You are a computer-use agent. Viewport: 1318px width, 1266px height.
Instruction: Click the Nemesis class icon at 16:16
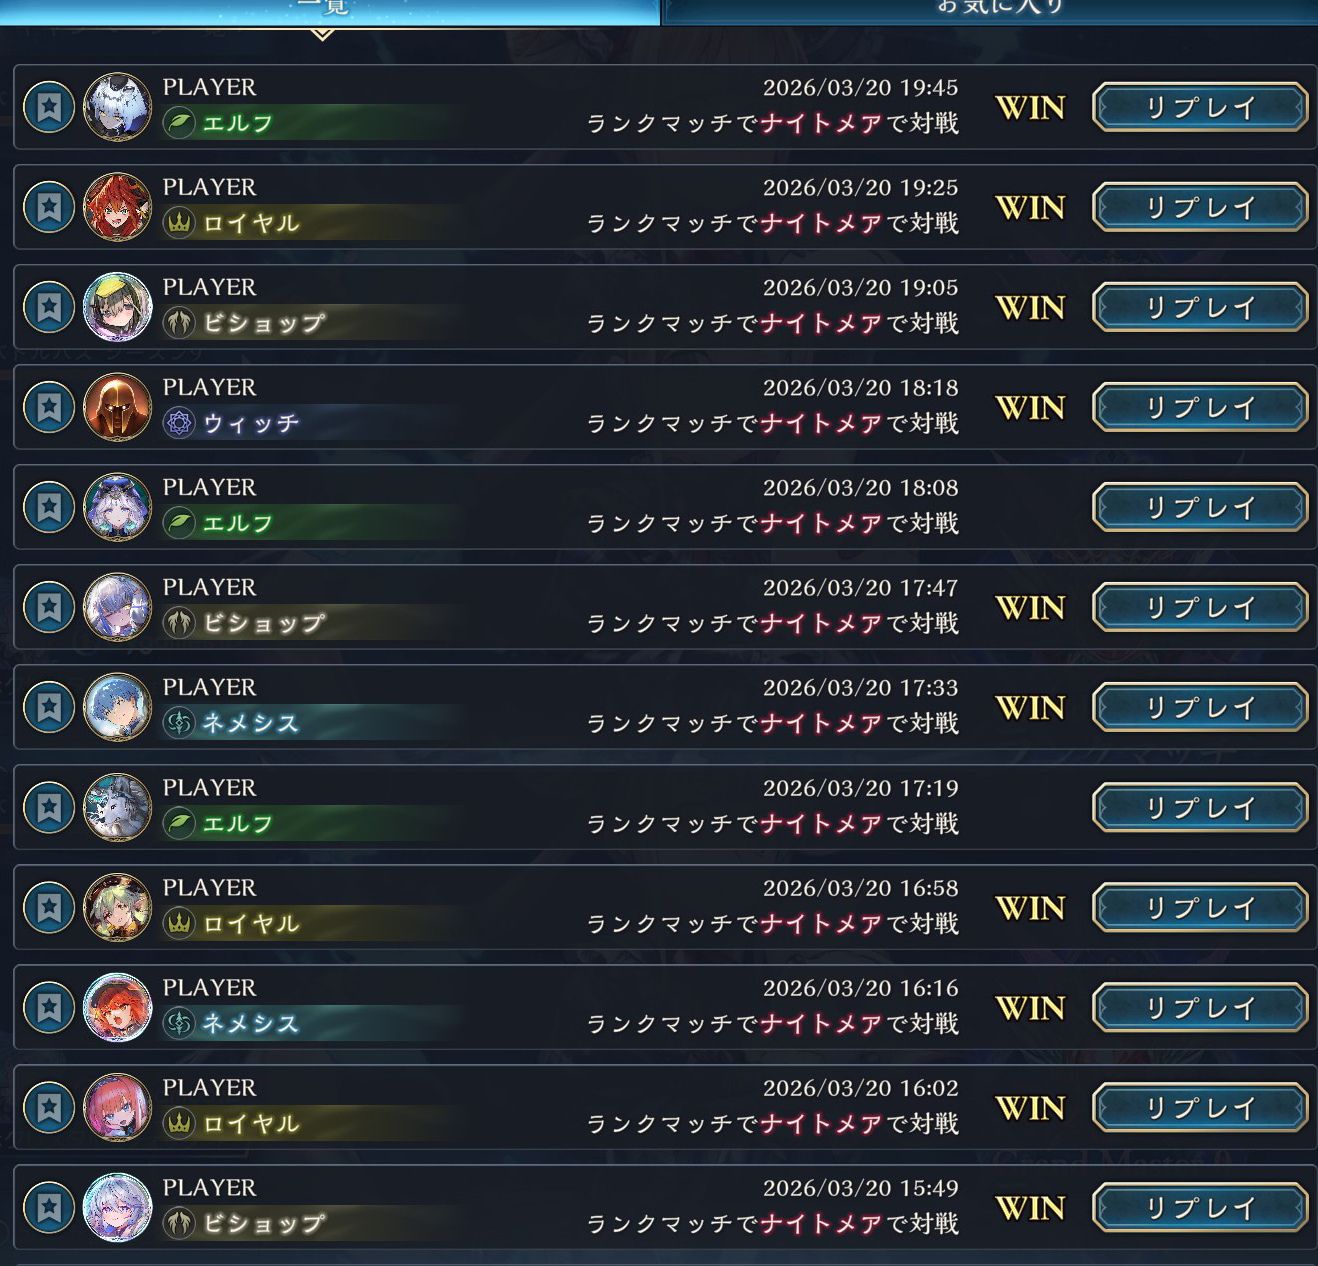179,1023
